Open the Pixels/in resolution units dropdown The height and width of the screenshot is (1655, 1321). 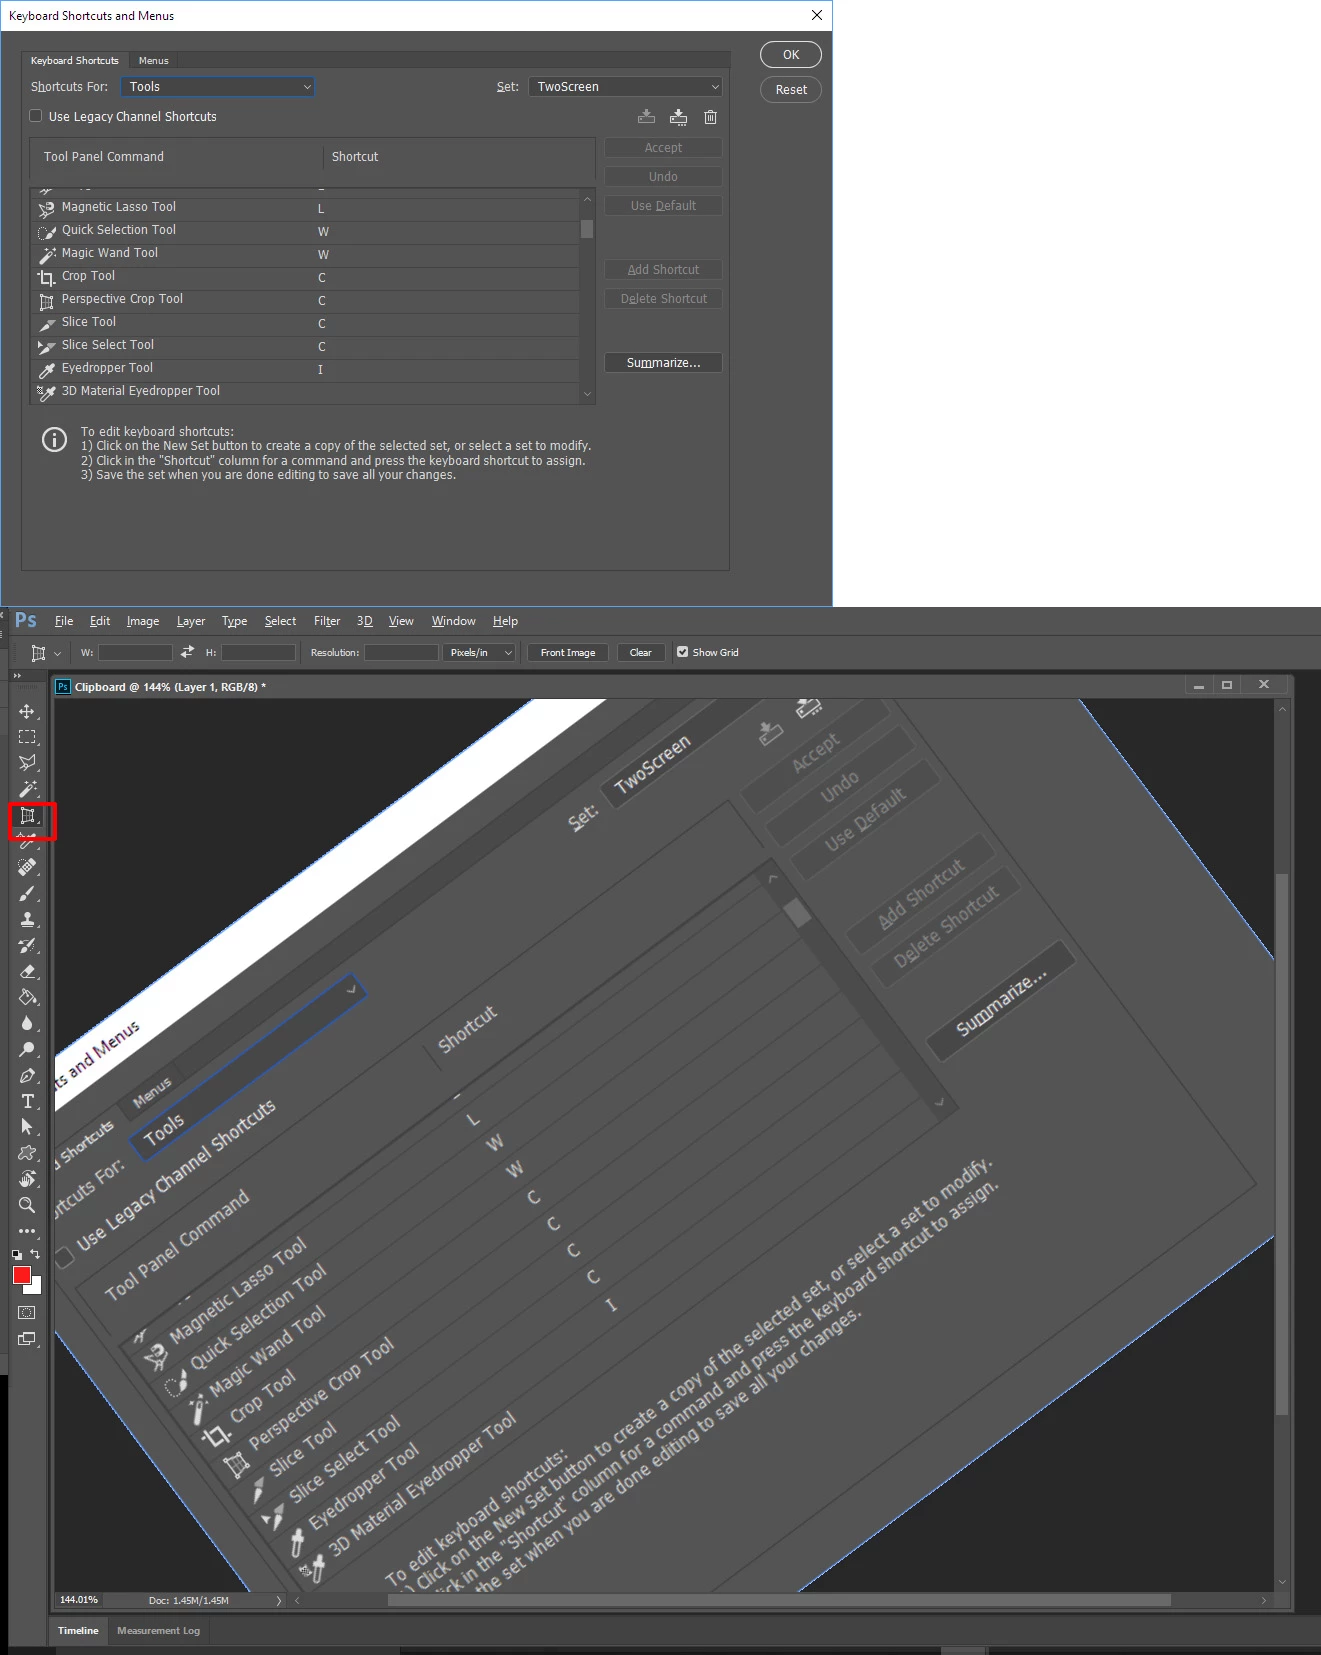480,653
